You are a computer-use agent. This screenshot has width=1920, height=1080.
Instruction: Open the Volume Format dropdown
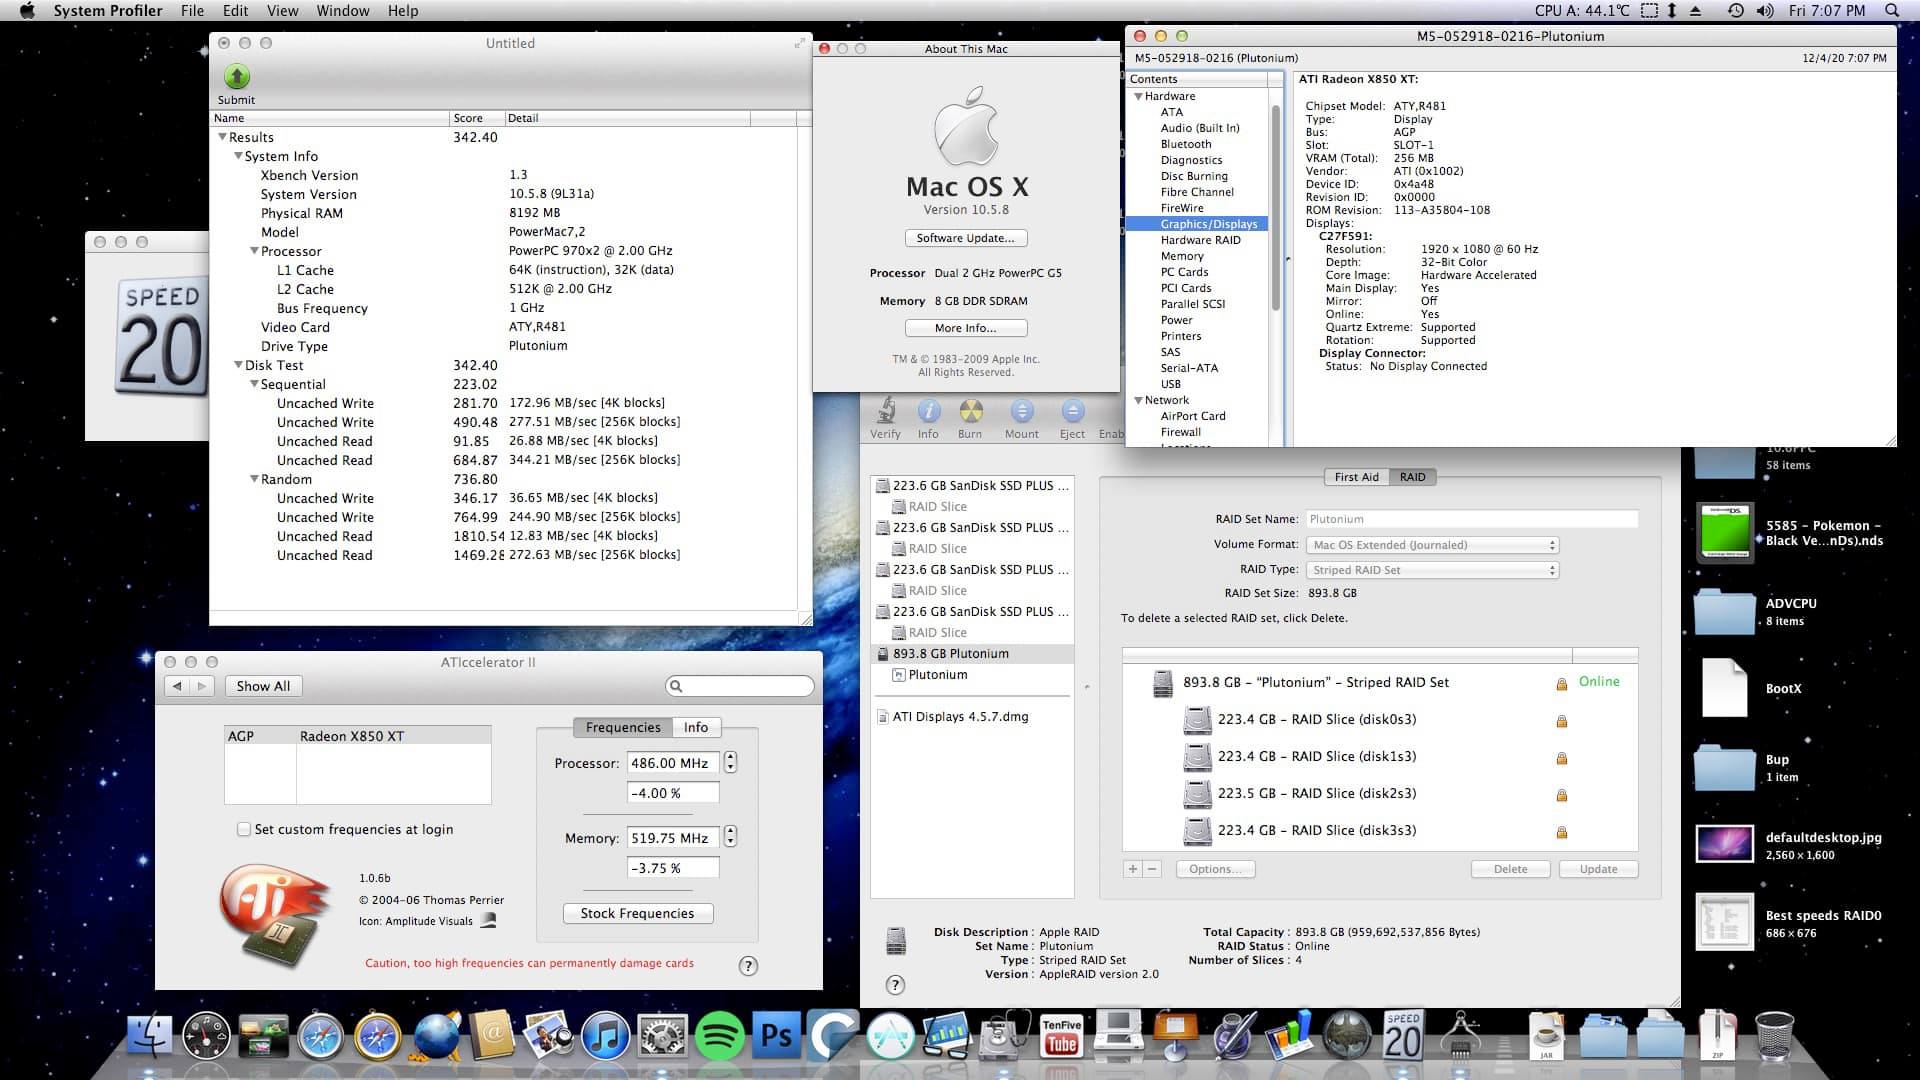click(1432, 545)
